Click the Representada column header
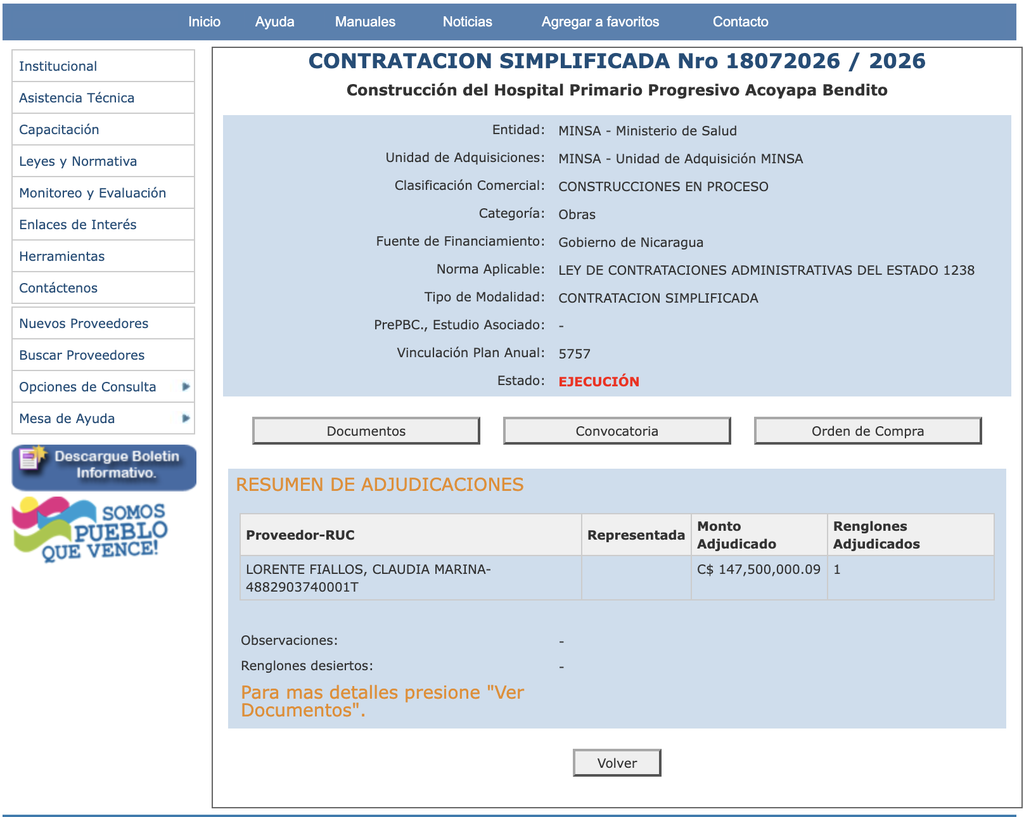Screen dimensions: 1024x817 (636, 535)
